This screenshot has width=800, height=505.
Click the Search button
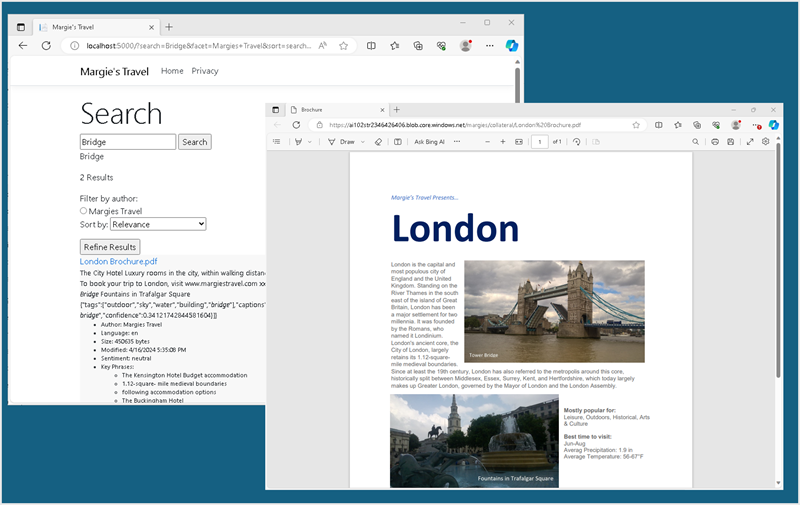195,142
